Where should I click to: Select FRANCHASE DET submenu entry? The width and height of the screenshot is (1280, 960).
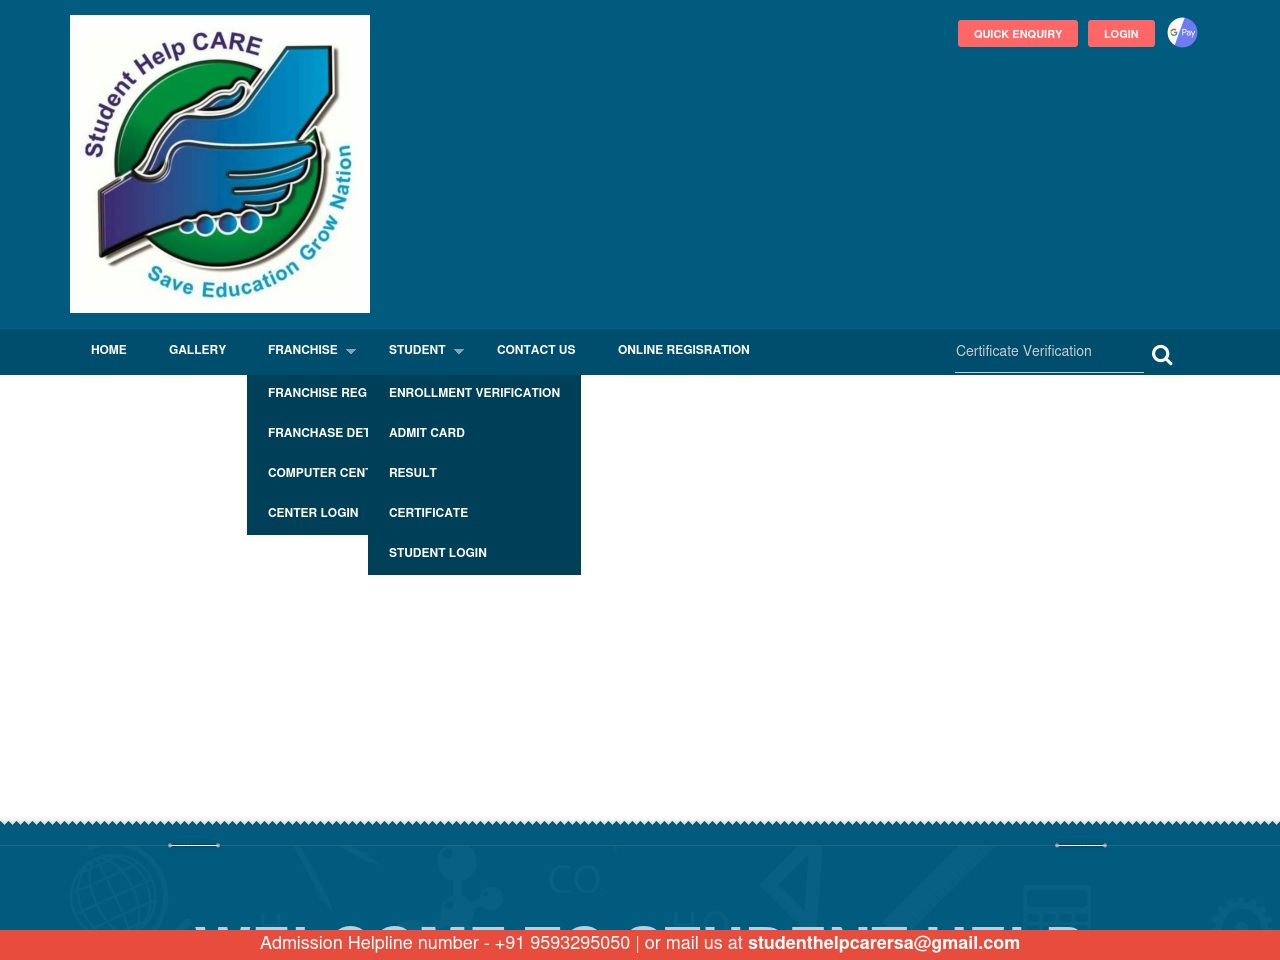click(x=308, y=433)
